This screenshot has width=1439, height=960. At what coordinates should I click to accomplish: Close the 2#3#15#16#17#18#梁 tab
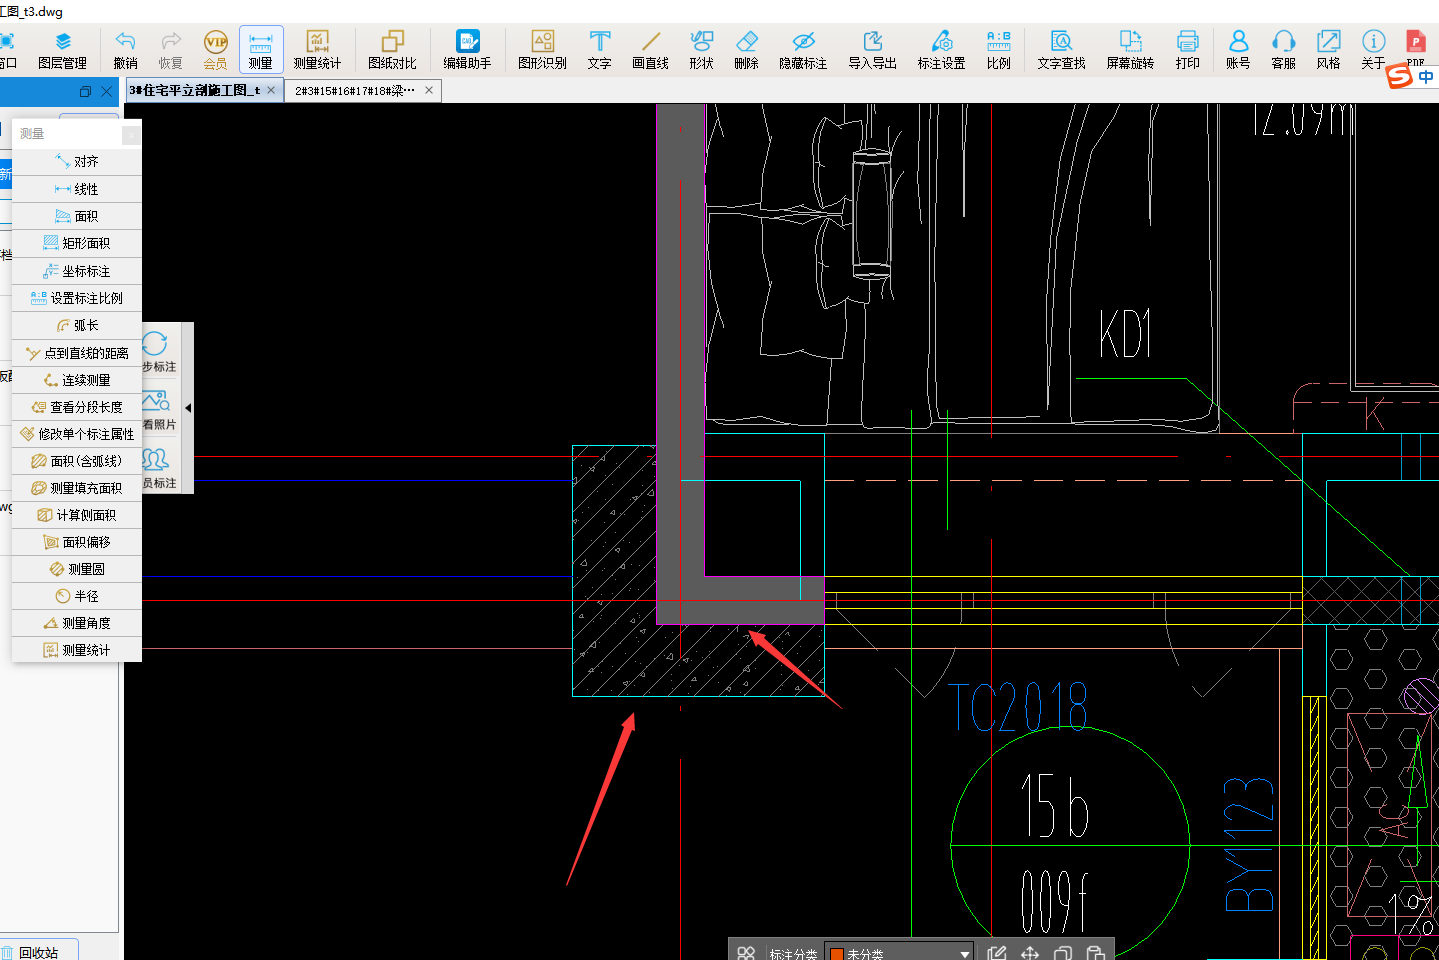(429, 90)
